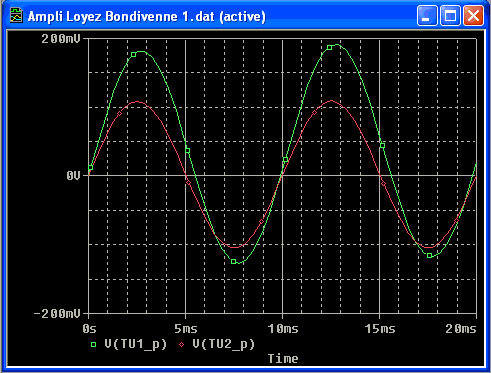Click the PSpice window icon in title bar
The image size is (491, 373).
click(16, 16)
